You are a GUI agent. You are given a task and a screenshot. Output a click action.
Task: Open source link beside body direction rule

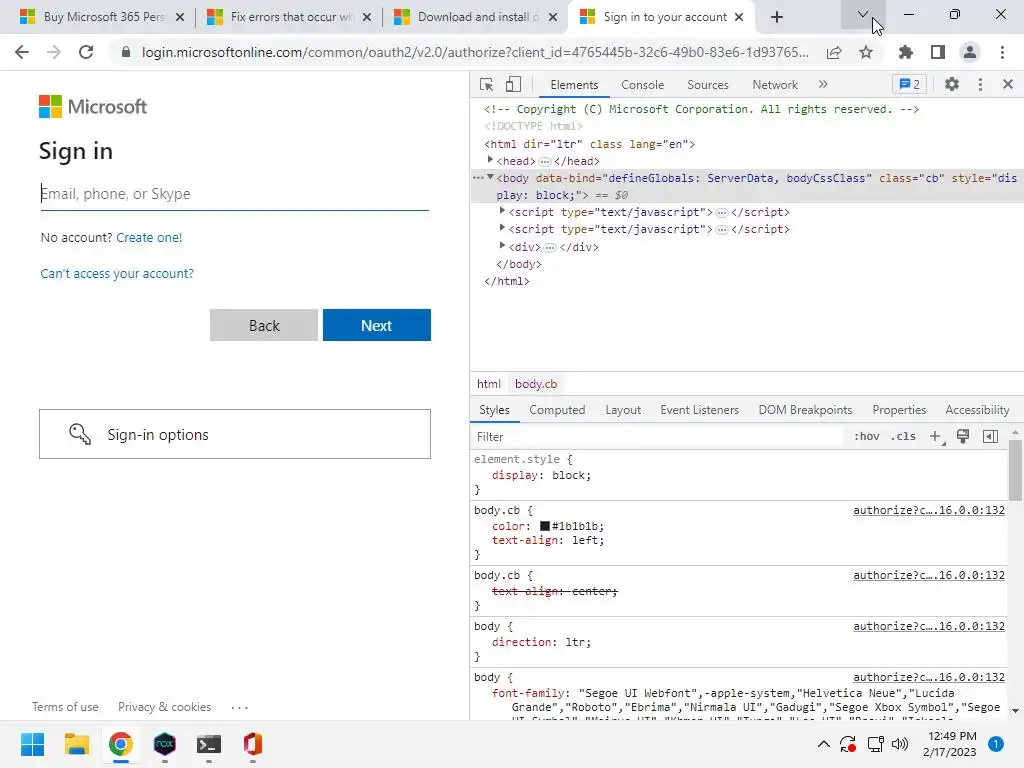tap(929, 626)
